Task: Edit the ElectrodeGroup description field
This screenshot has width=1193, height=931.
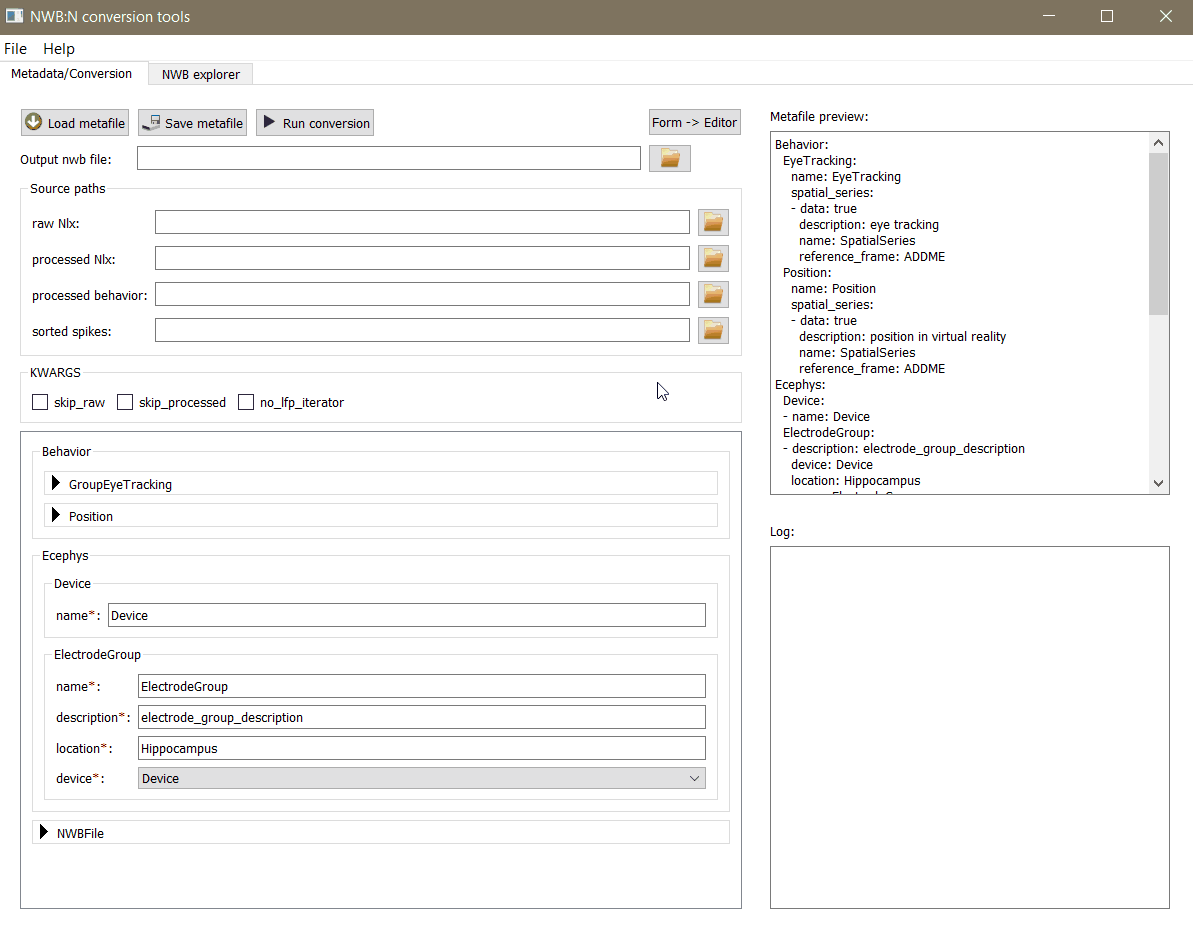Action: click(x=422, y=717)
